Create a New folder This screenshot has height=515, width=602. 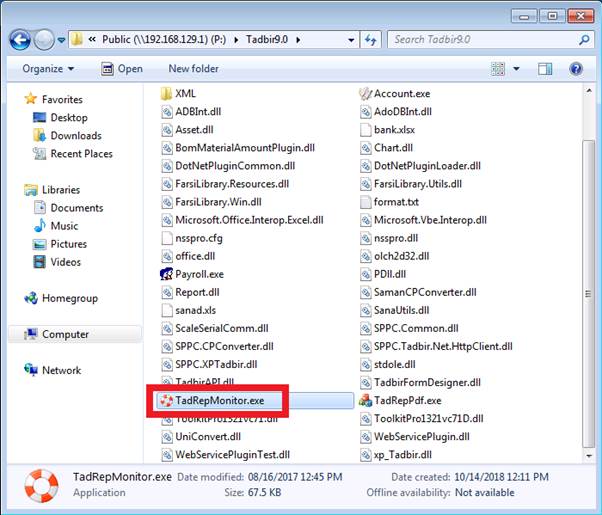[194, 69]
